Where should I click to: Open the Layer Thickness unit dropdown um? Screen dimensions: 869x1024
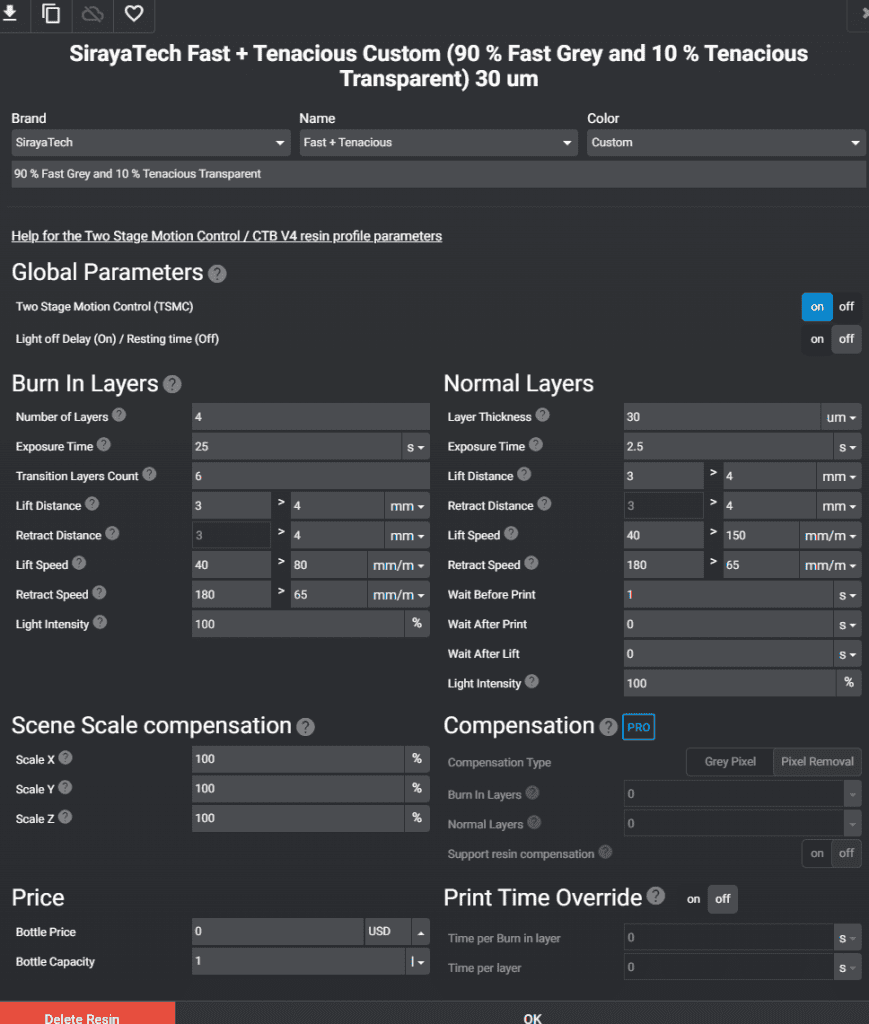click(x=841, y=417)
